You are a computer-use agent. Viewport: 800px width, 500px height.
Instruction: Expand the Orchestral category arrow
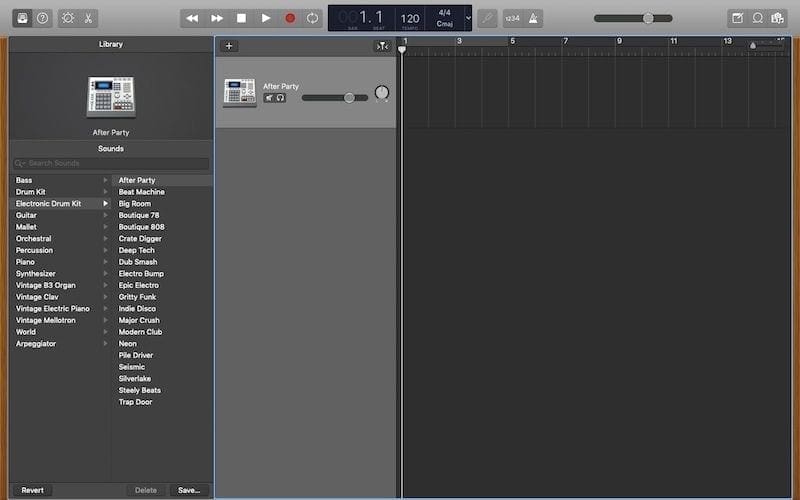[105, 239]
